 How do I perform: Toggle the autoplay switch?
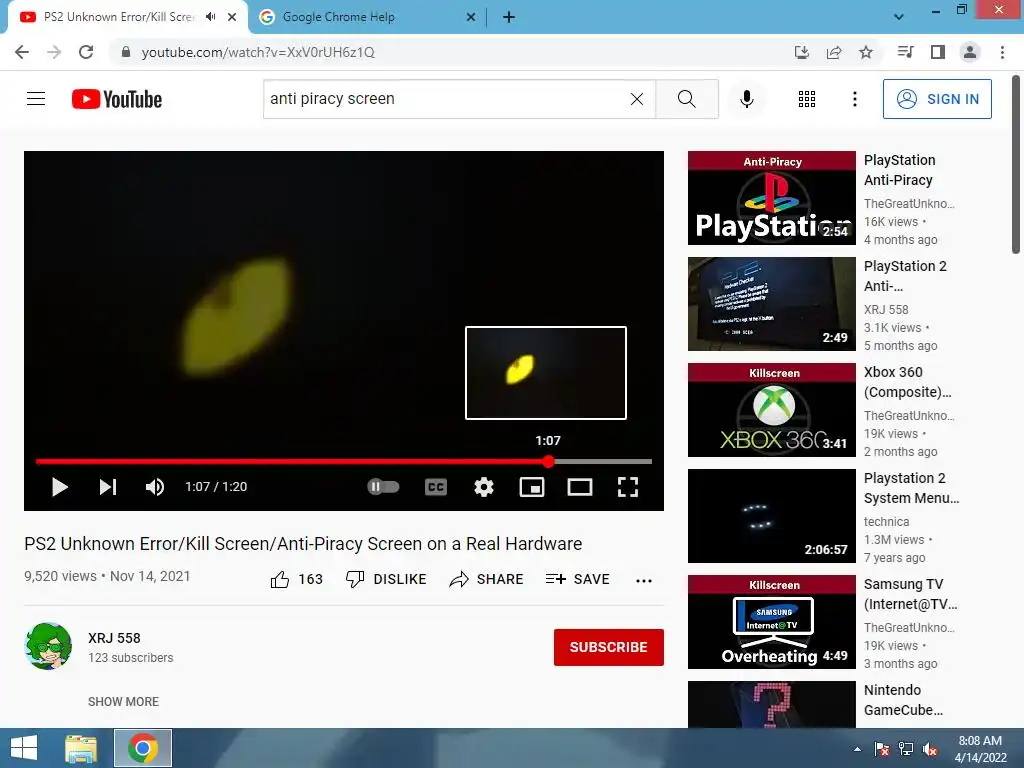(x=383, y=487)
